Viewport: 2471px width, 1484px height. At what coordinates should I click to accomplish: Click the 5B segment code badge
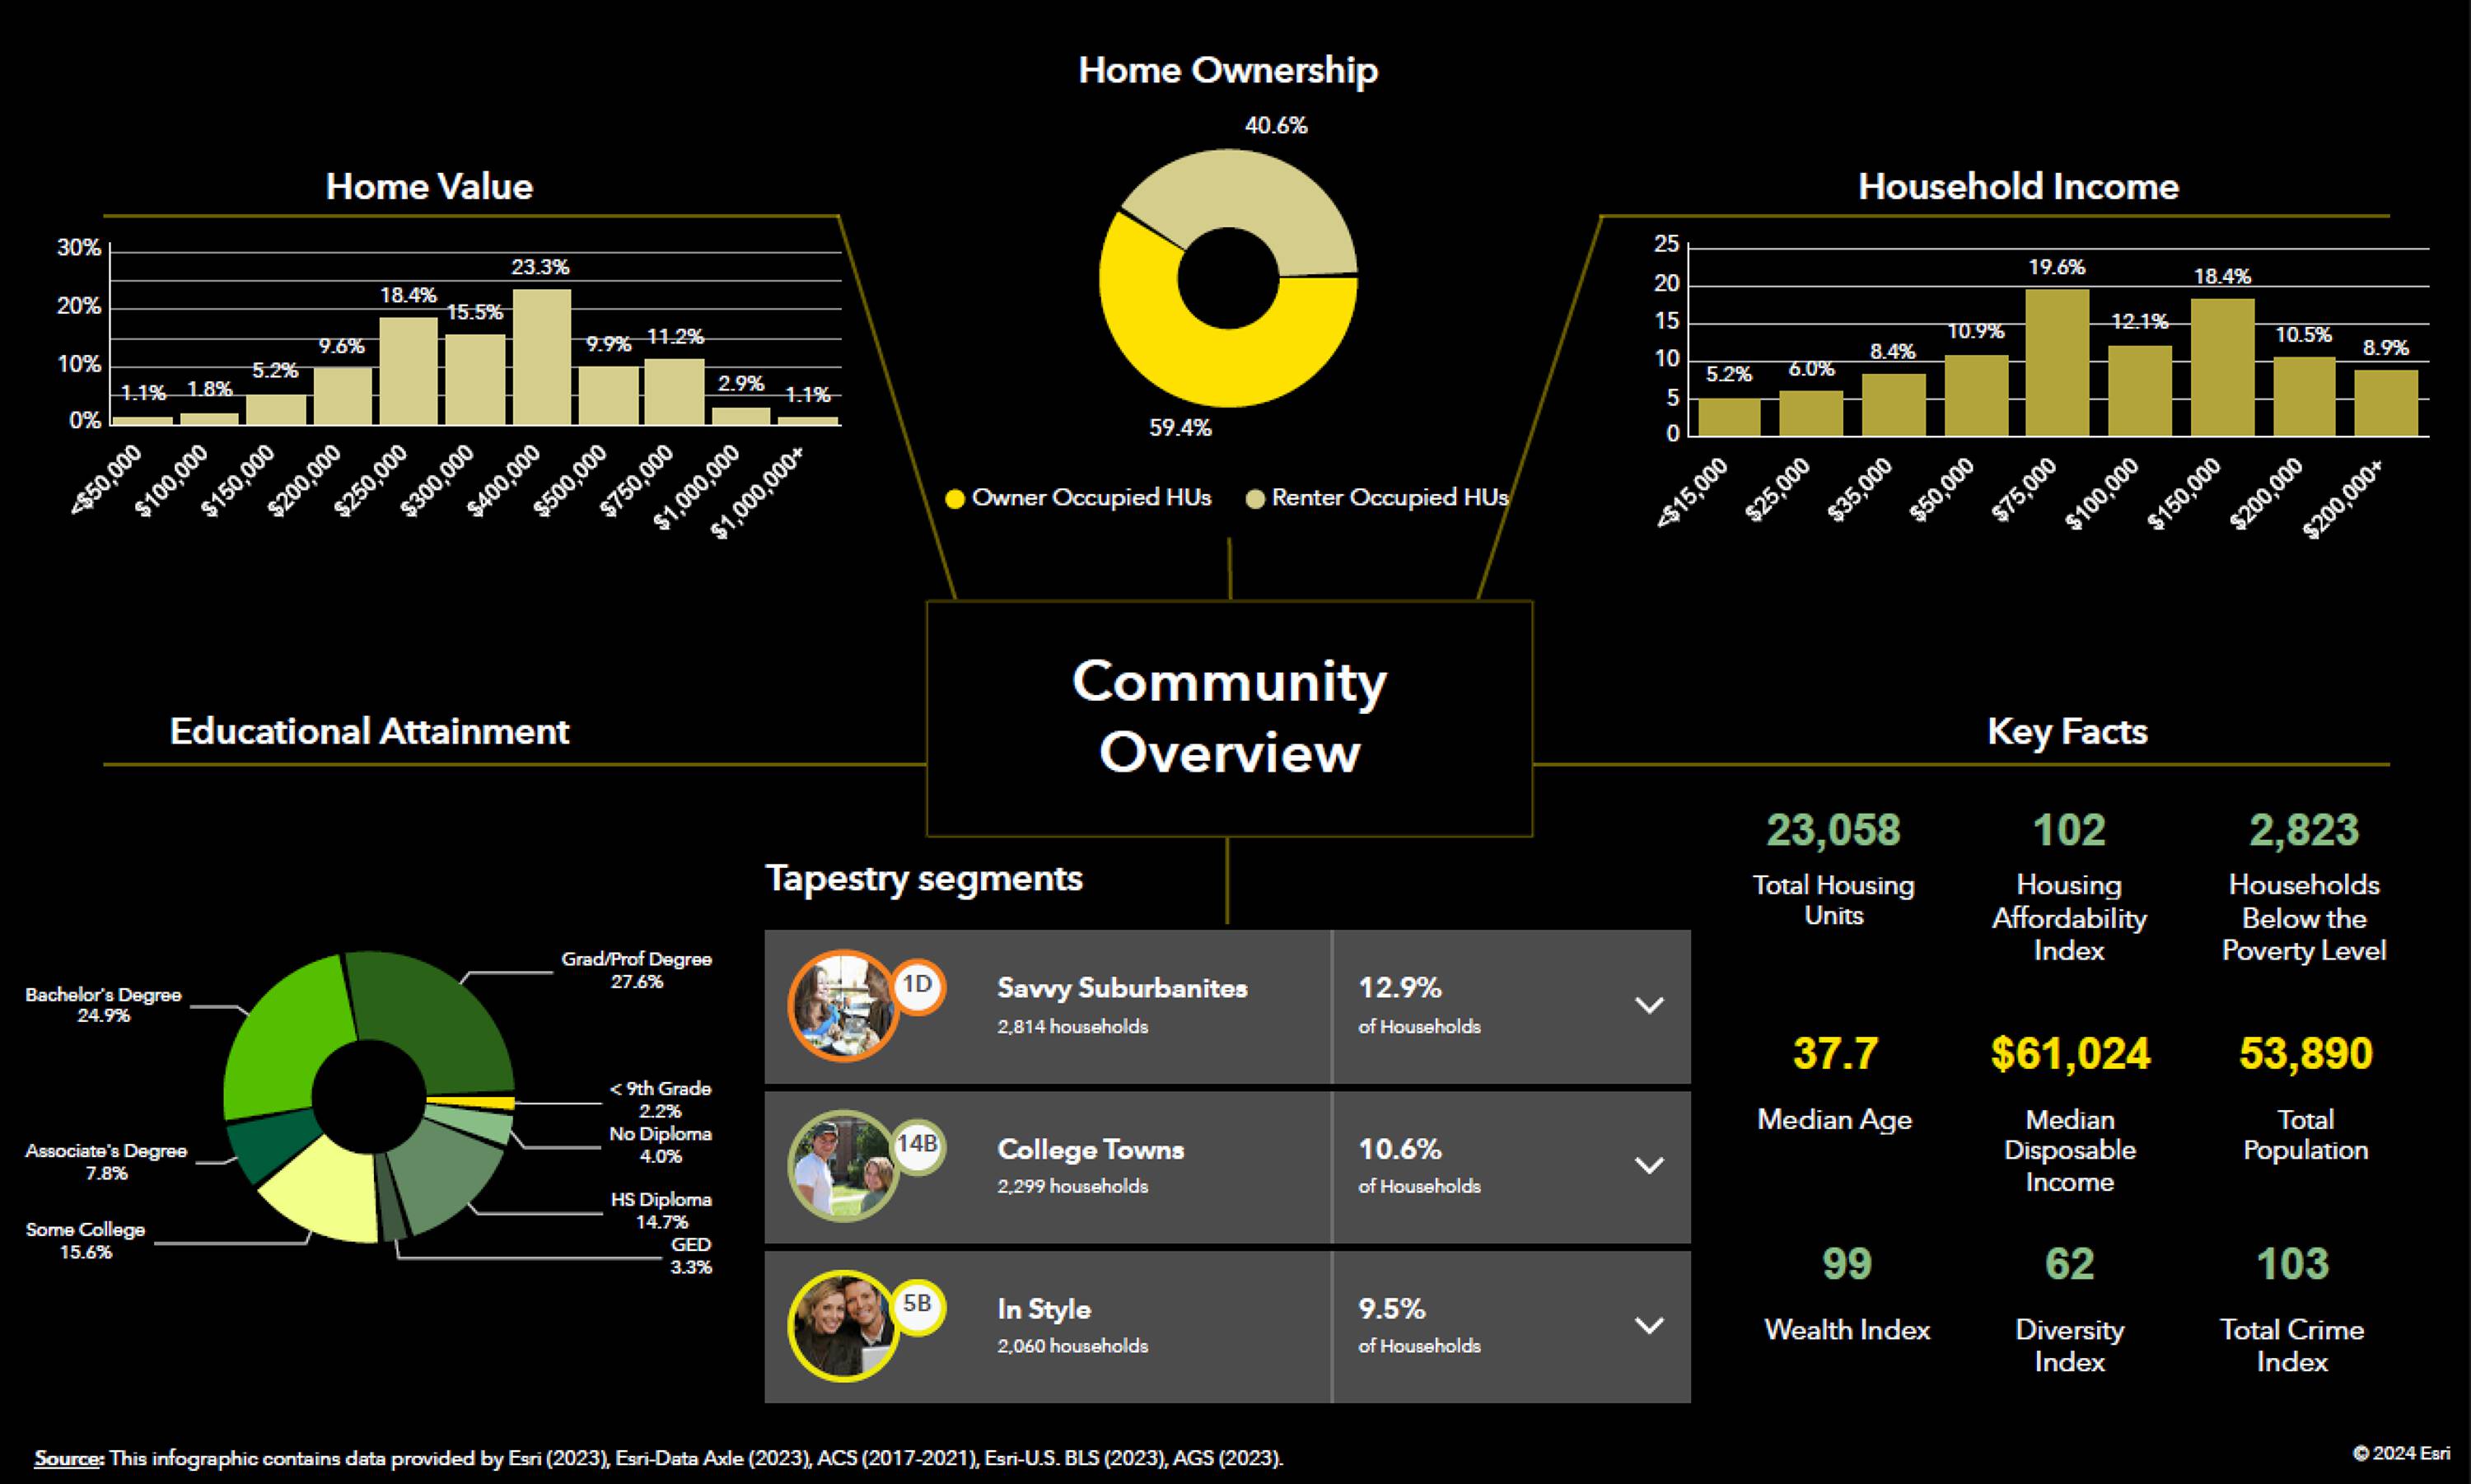pos(917,1304)
